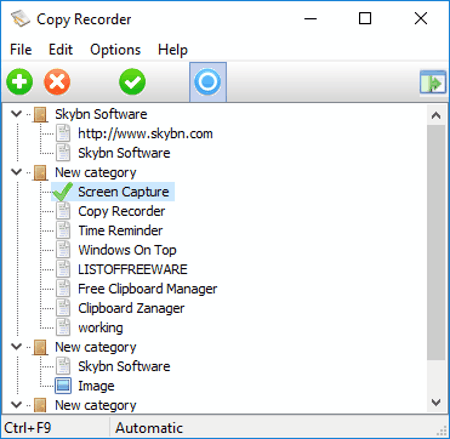
Task: Click the document icon beside Clipboard Zanager
Action: pyautogui.click(x=63, y=308)
